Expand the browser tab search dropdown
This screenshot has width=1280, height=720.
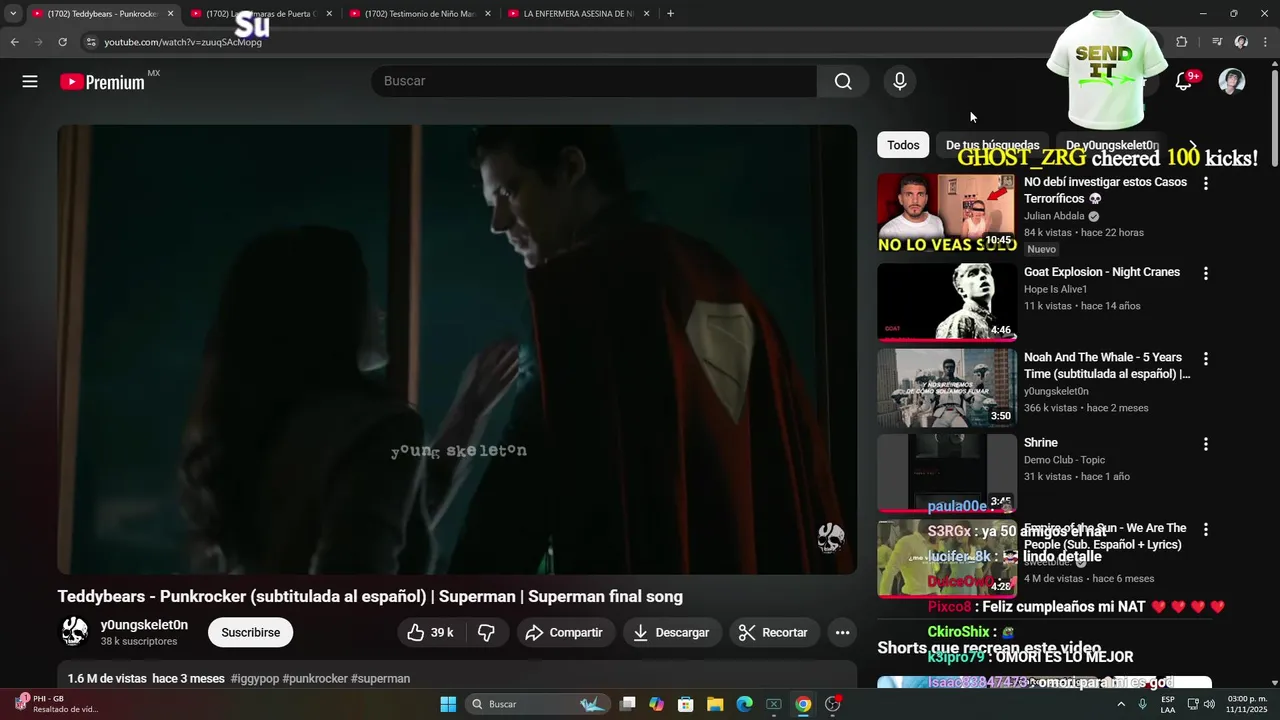tap(13, 14)
